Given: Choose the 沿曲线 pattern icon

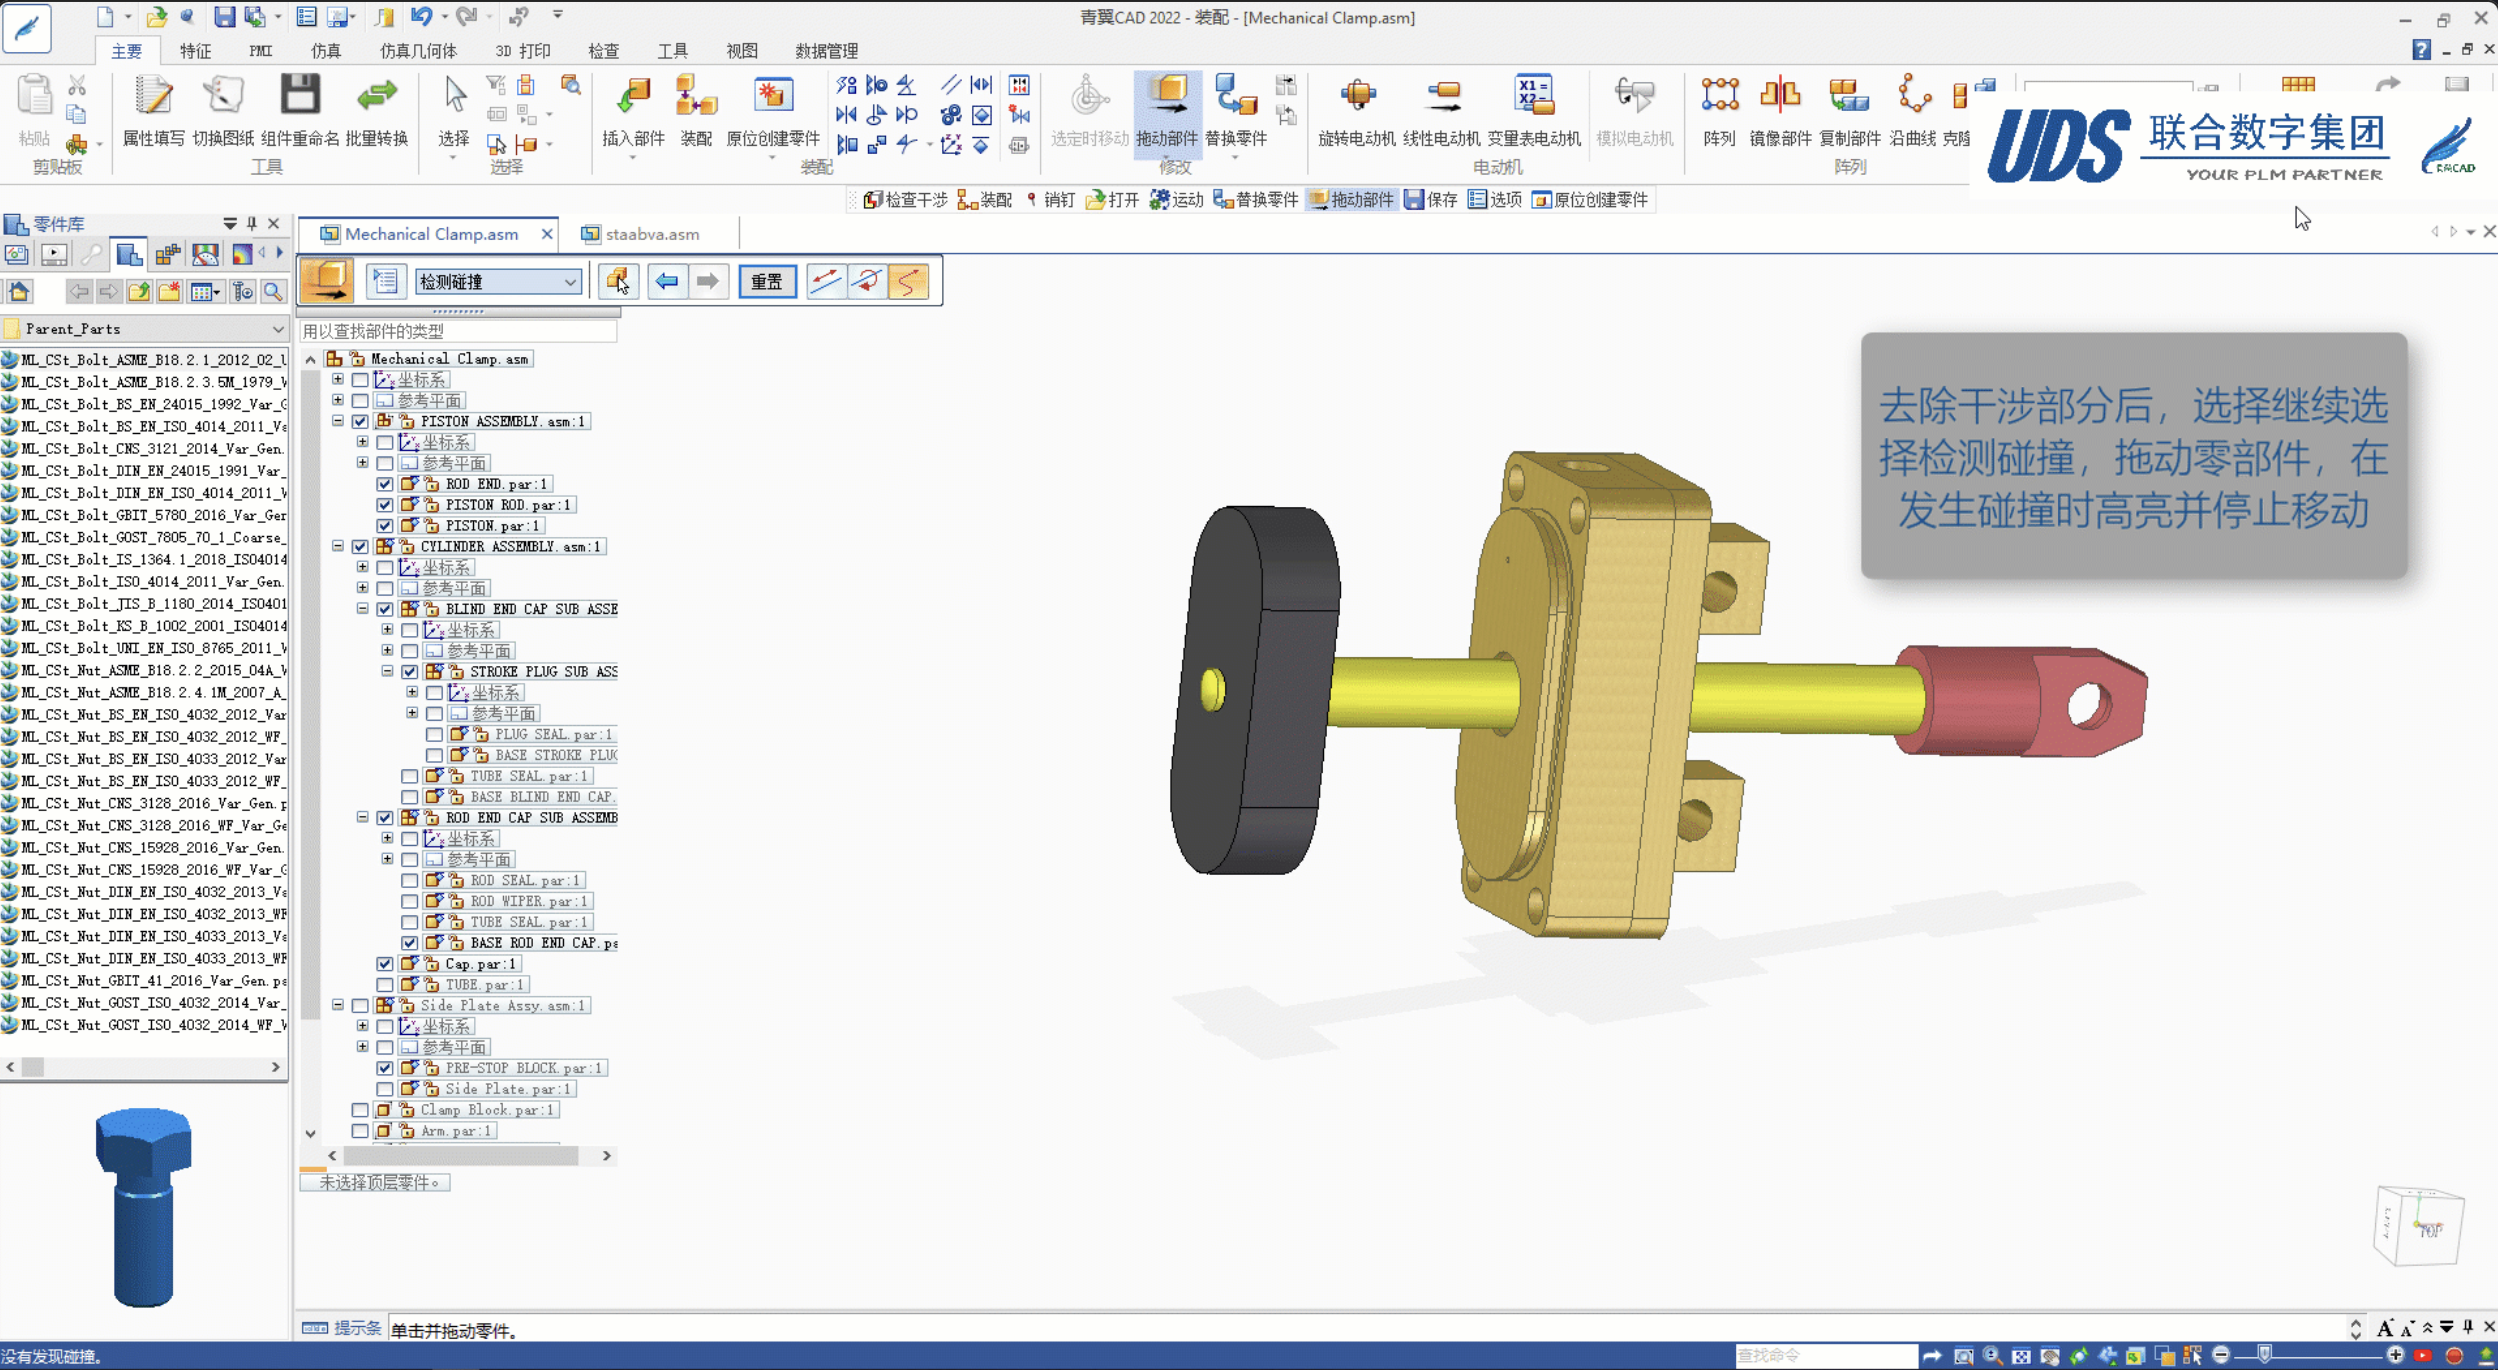Looking at the screenshot, I should (x=1912, y=97).
